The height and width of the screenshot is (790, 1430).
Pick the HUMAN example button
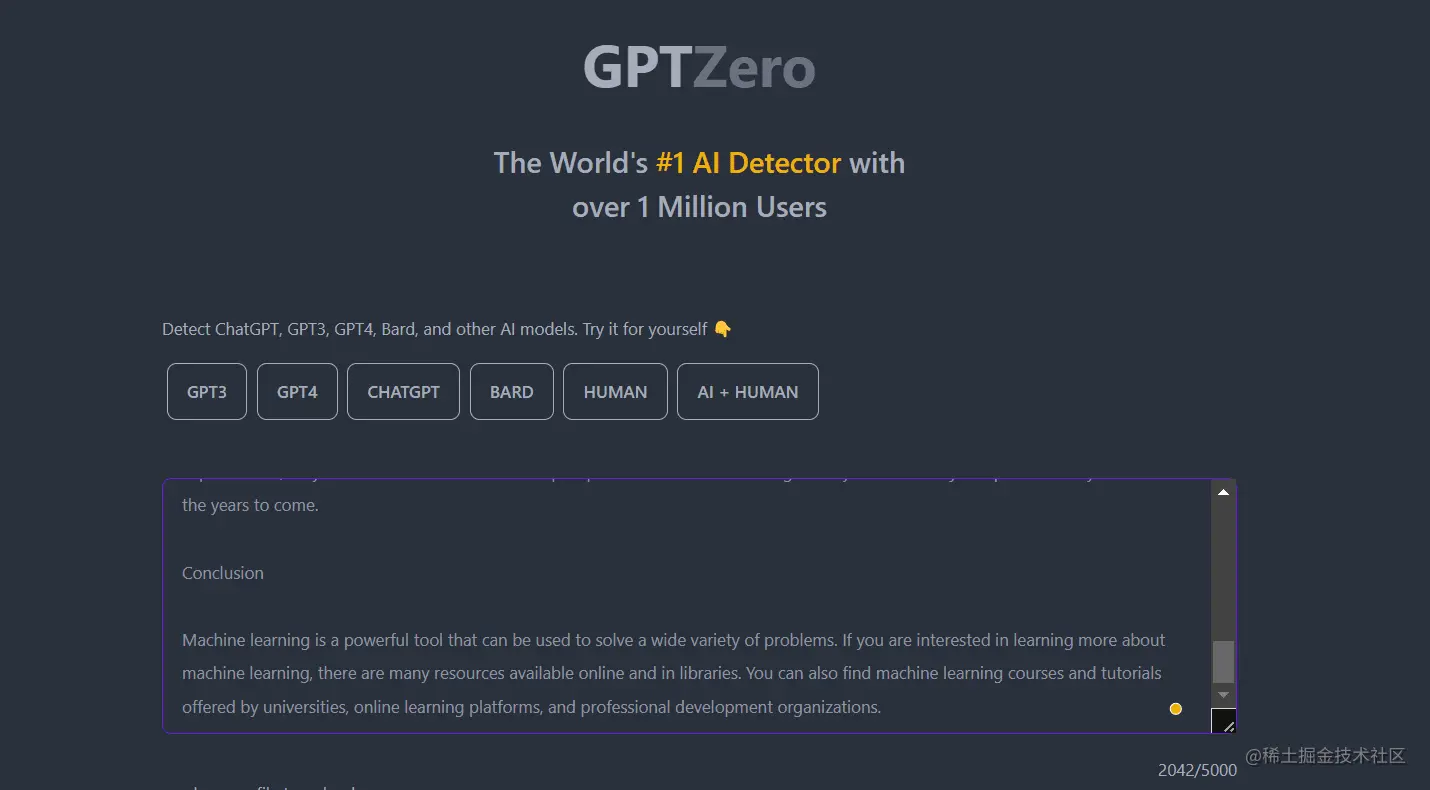tap(615, 392)
